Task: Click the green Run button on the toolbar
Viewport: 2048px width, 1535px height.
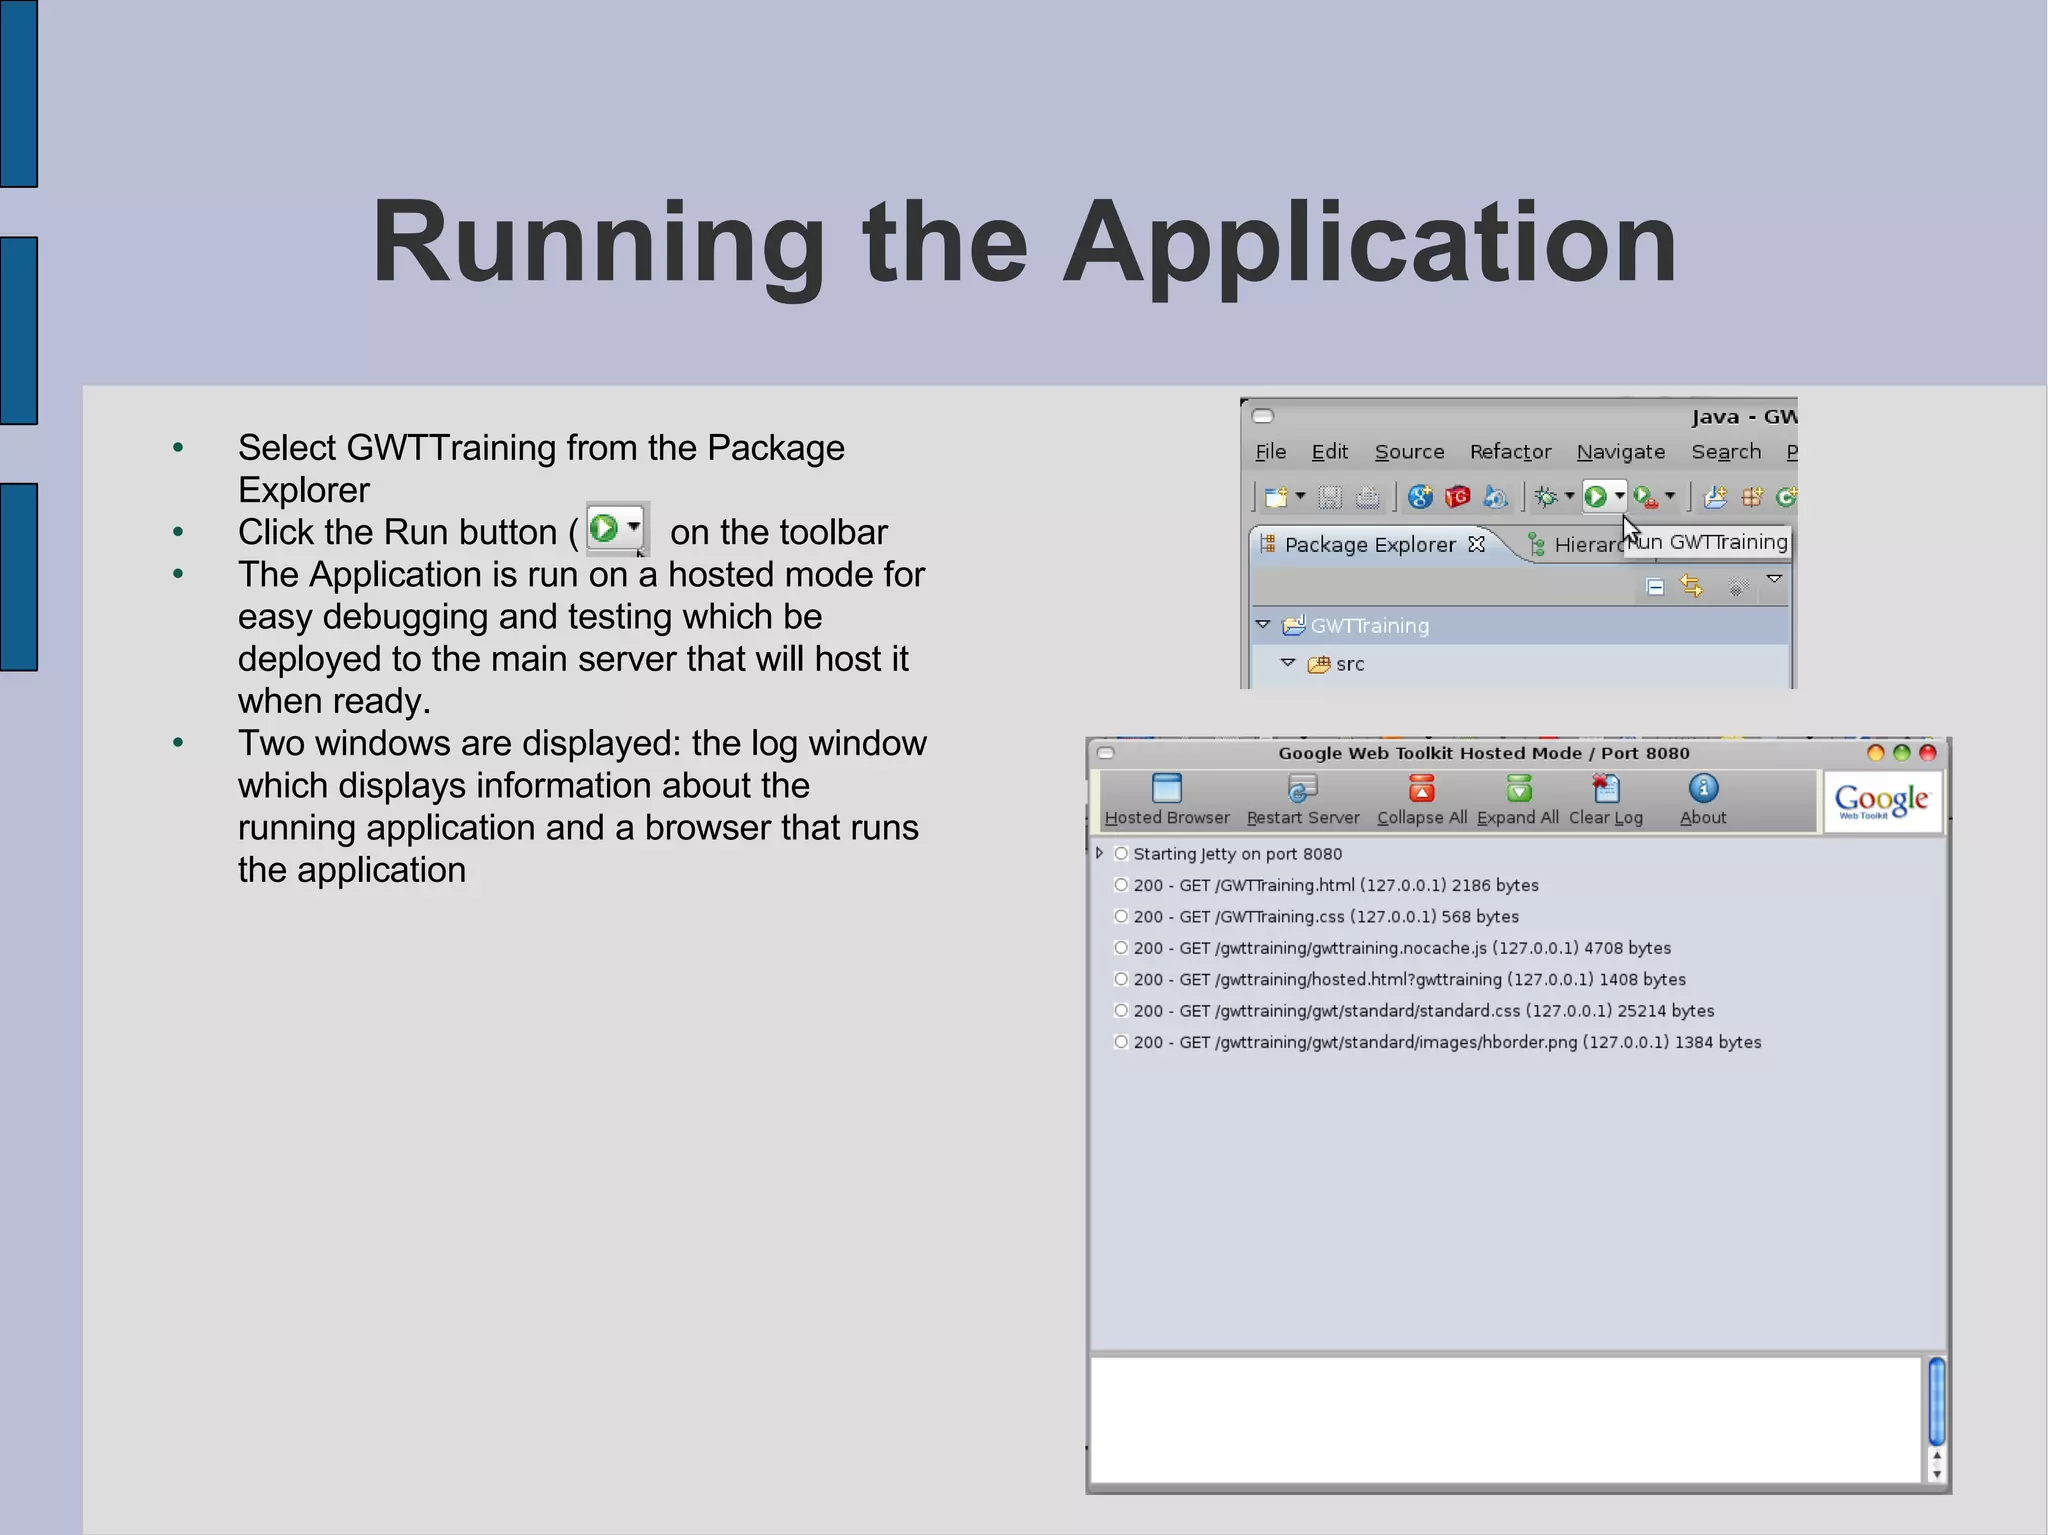Action: 1596,495
